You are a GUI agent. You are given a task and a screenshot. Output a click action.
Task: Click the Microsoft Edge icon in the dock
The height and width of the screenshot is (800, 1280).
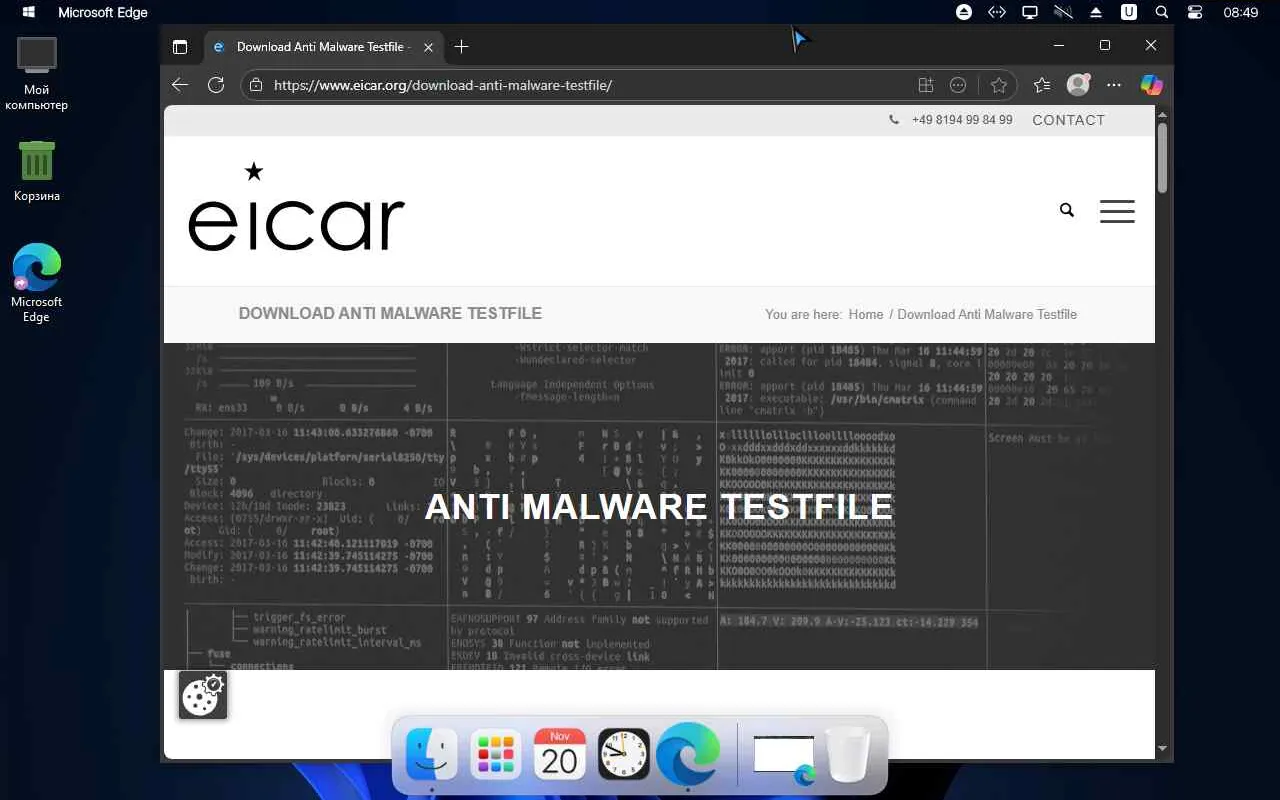pos(688,754)
